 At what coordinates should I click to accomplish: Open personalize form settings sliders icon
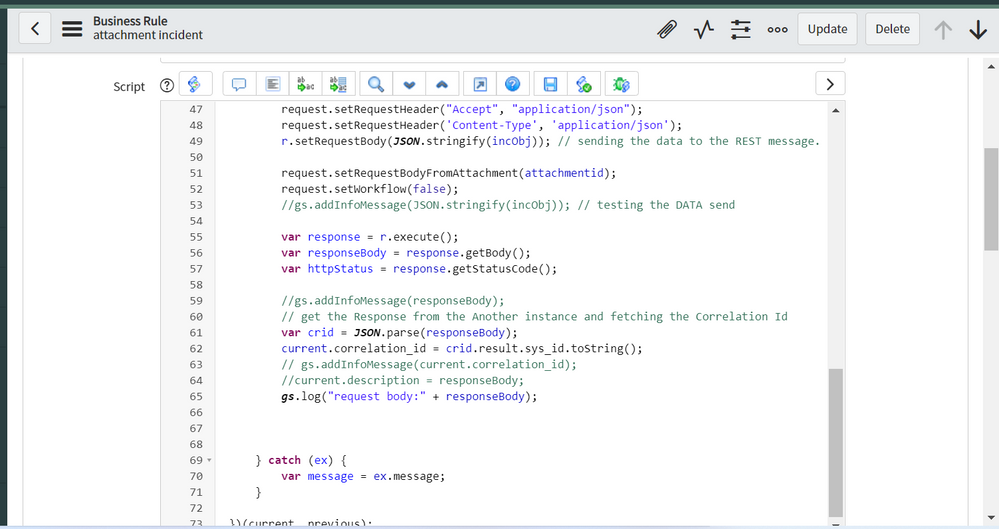pyautogui.click(x=740, y=29)
